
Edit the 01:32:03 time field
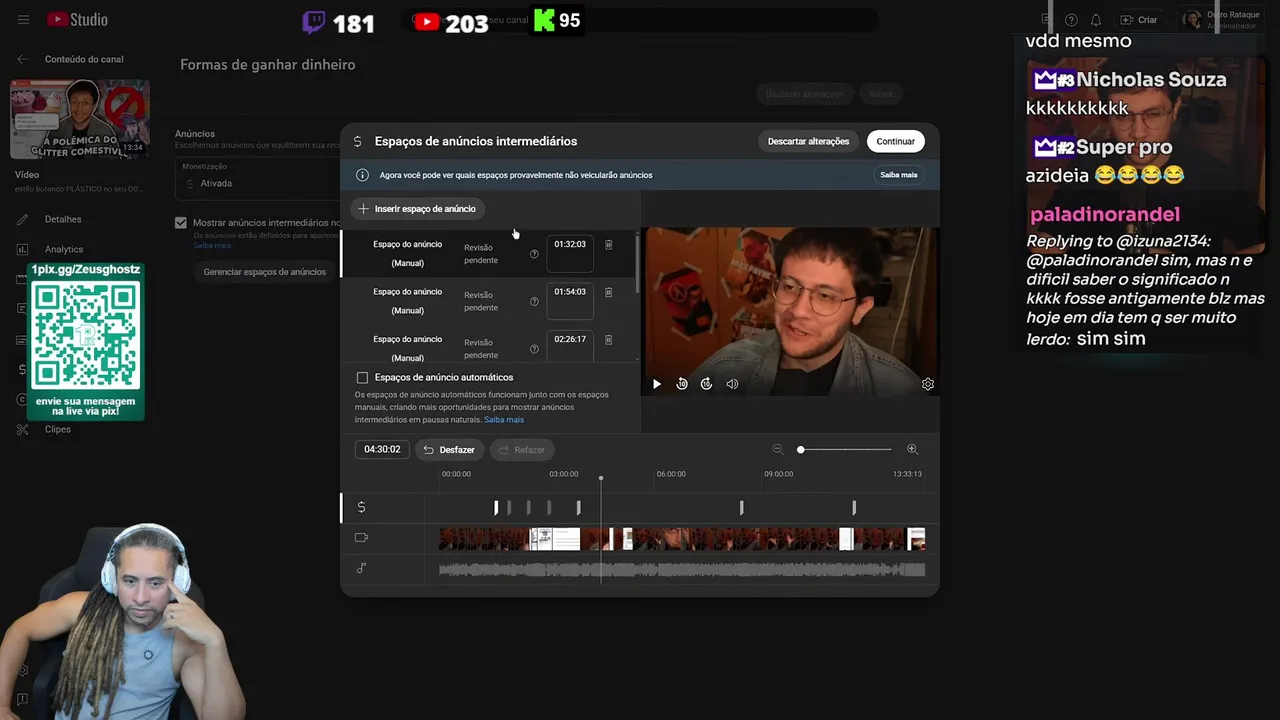pos(570,253)
